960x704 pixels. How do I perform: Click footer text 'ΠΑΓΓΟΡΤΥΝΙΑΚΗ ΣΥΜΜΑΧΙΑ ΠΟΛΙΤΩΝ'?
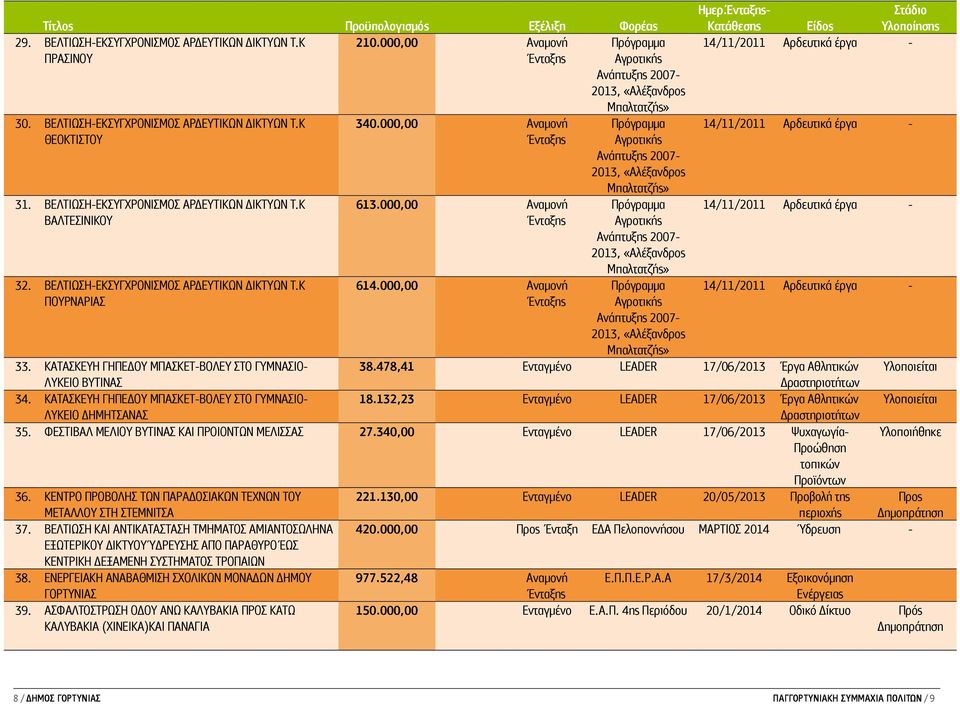(x=847, y=698)
